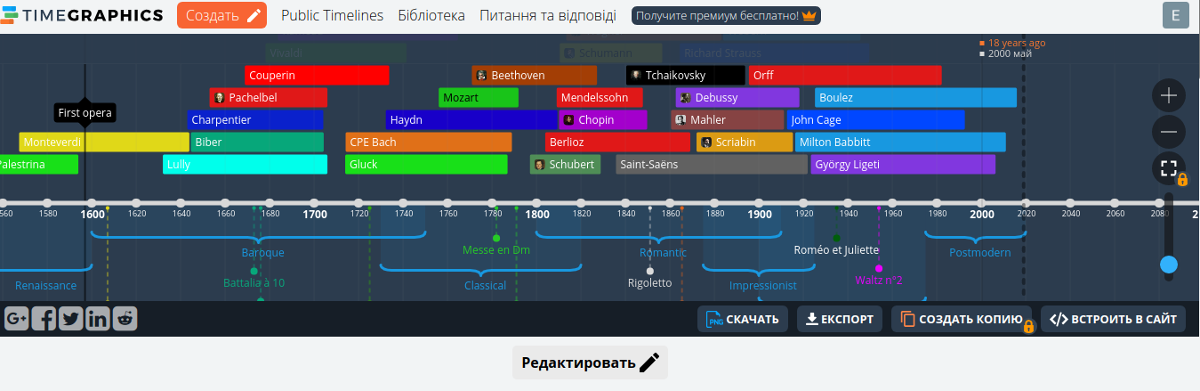Viewport: 1200px width, 391px height.
Task: Select the Berlioz timeline bar
Action: coord(618,142)
